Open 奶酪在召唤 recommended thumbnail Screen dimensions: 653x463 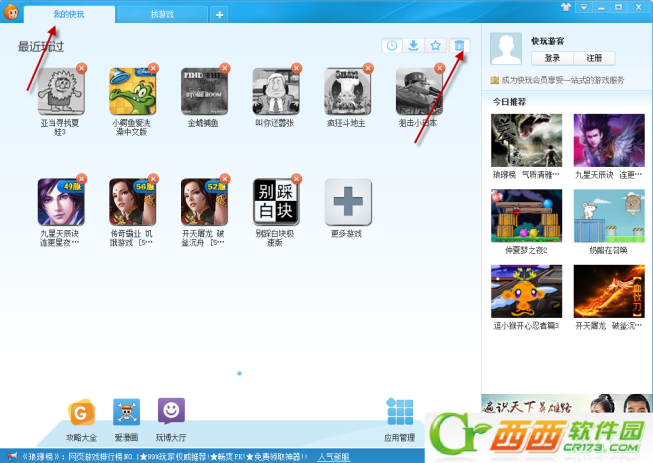[609, 216]
